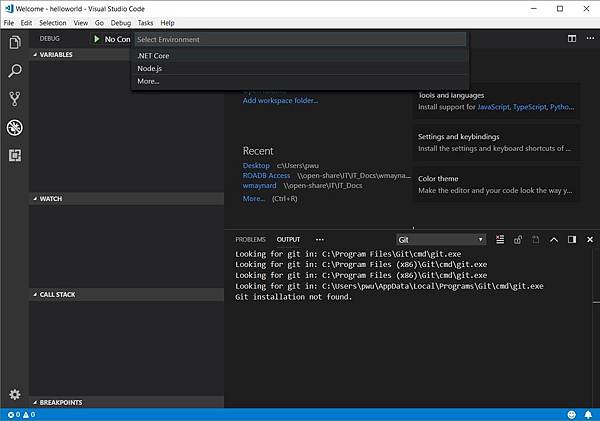The height and width of the screenshot is (421, 600).
Task: Click the errors count in status bar
Action: click(x=14, y=414)
